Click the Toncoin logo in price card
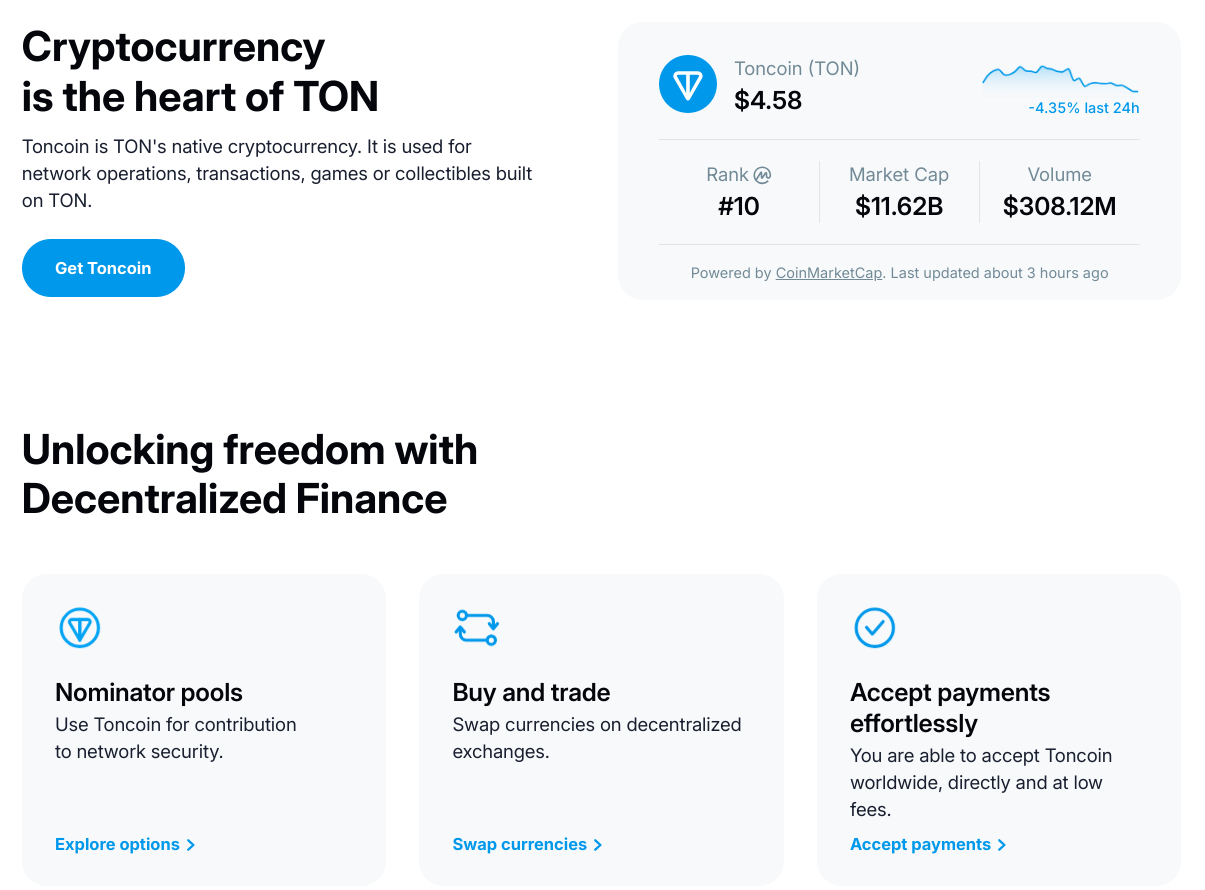The image size is (1205, 890). tap(687, 84)
